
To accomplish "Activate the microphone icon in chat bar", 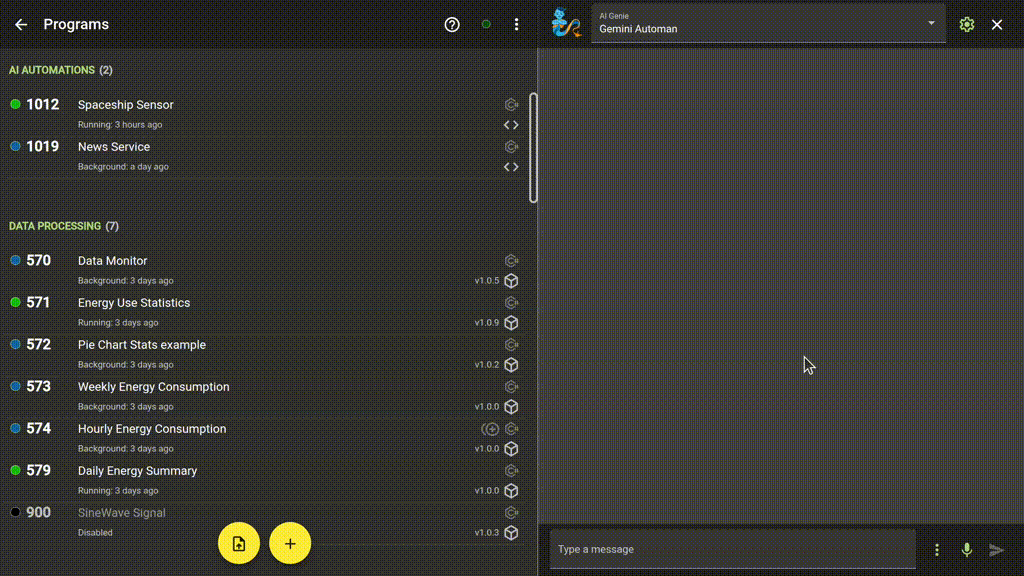I will tap(966, 549).
